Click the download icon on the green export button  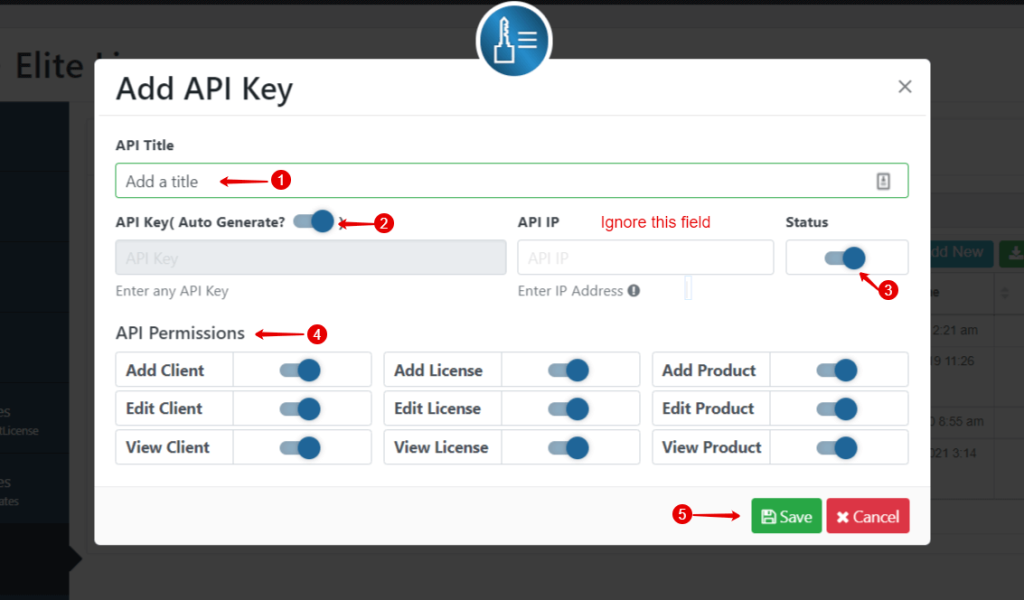click(1016, 253)
